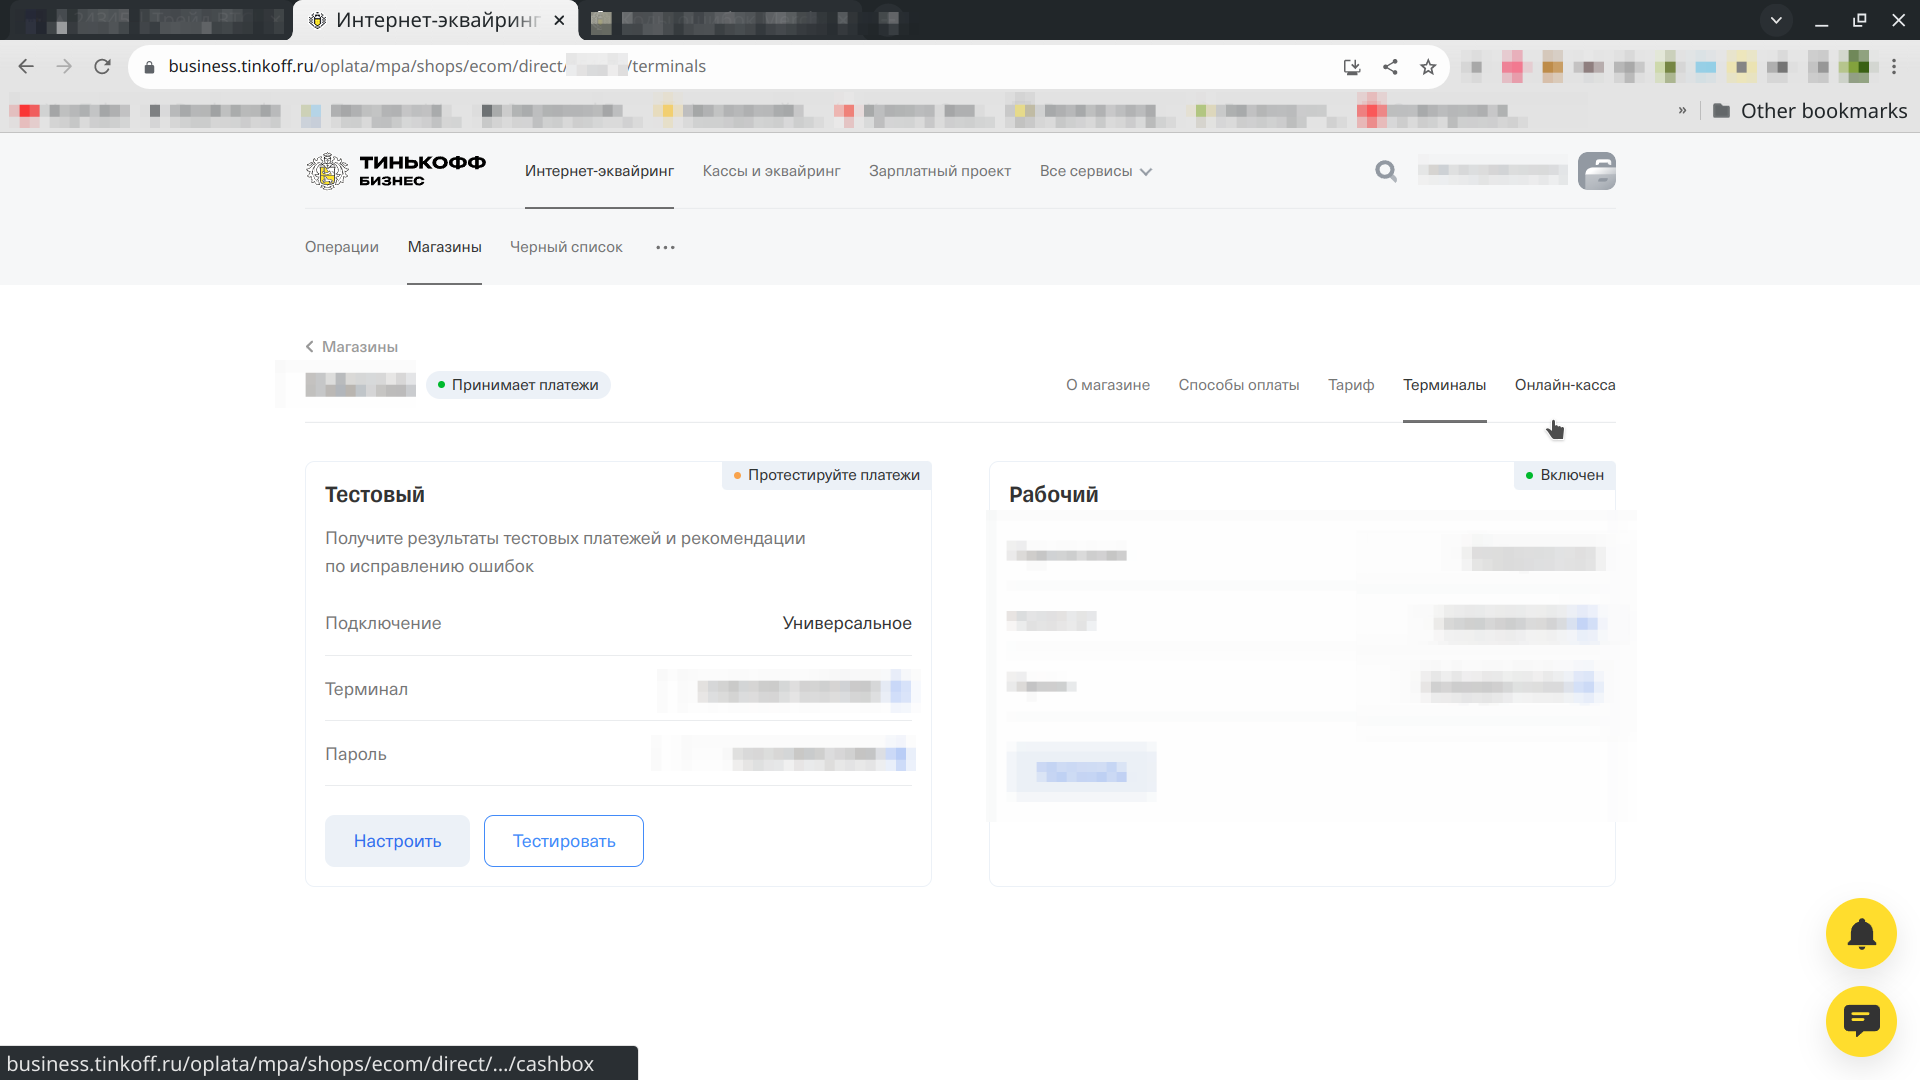Open the yellow notifications bell button
Screen dimensions: 1920x1080
point(1861,934)
